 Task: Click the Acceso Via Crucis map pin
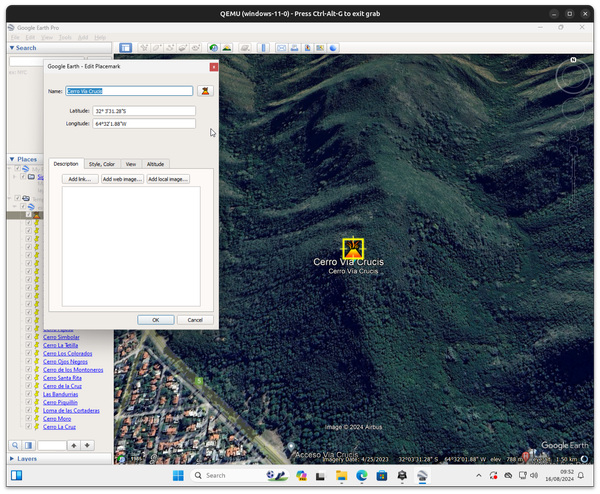291,447
